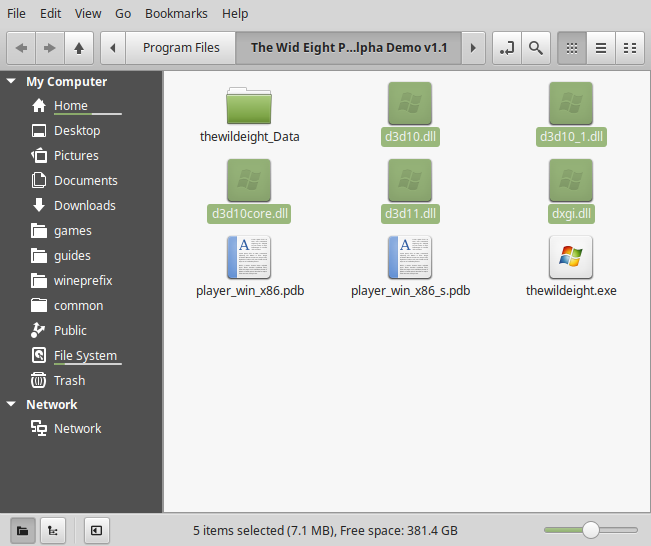Show places in the sidebar
This screenshot has width=651, height=546.
coord(23,530)
